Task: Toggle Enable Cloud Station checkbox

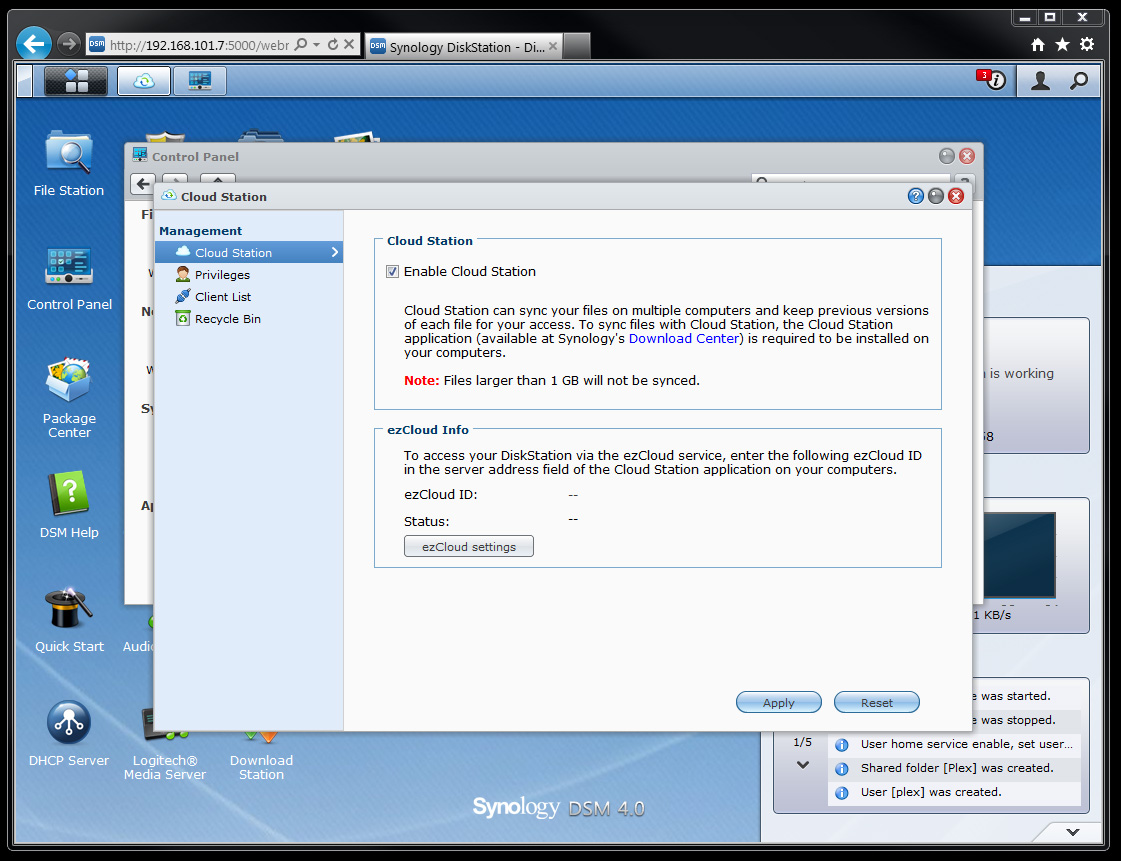Action: point(392,272)
